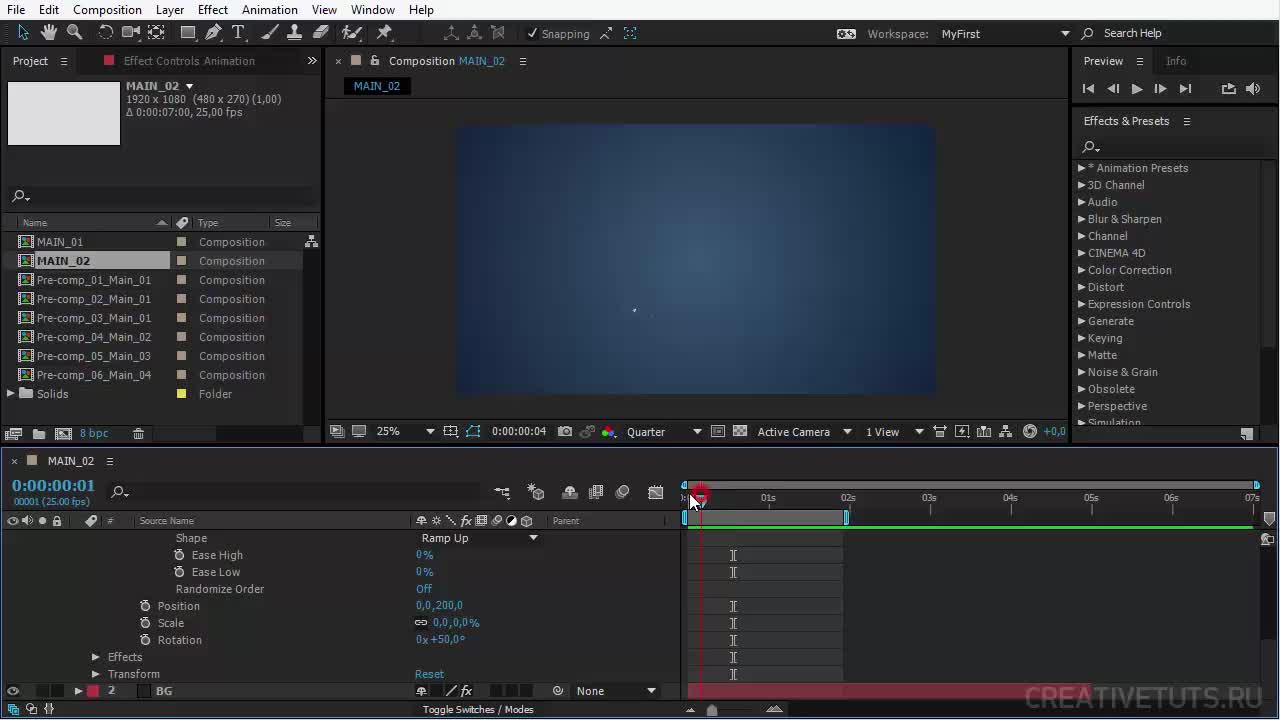Click the Draft 3D cube icon in timeline
1280x720 pixels.
536,492
